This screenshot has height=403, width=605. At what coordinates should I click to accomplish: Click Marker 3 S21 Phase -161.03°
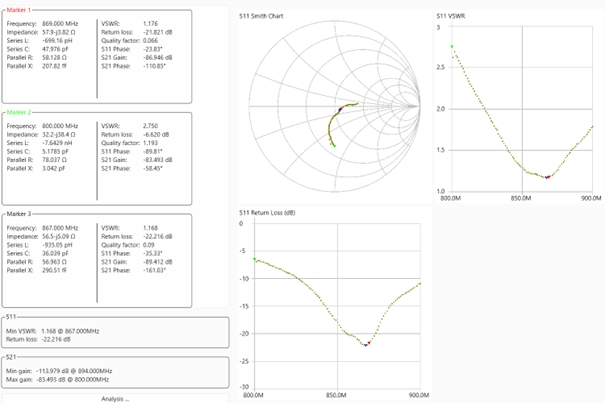[154, 271]
